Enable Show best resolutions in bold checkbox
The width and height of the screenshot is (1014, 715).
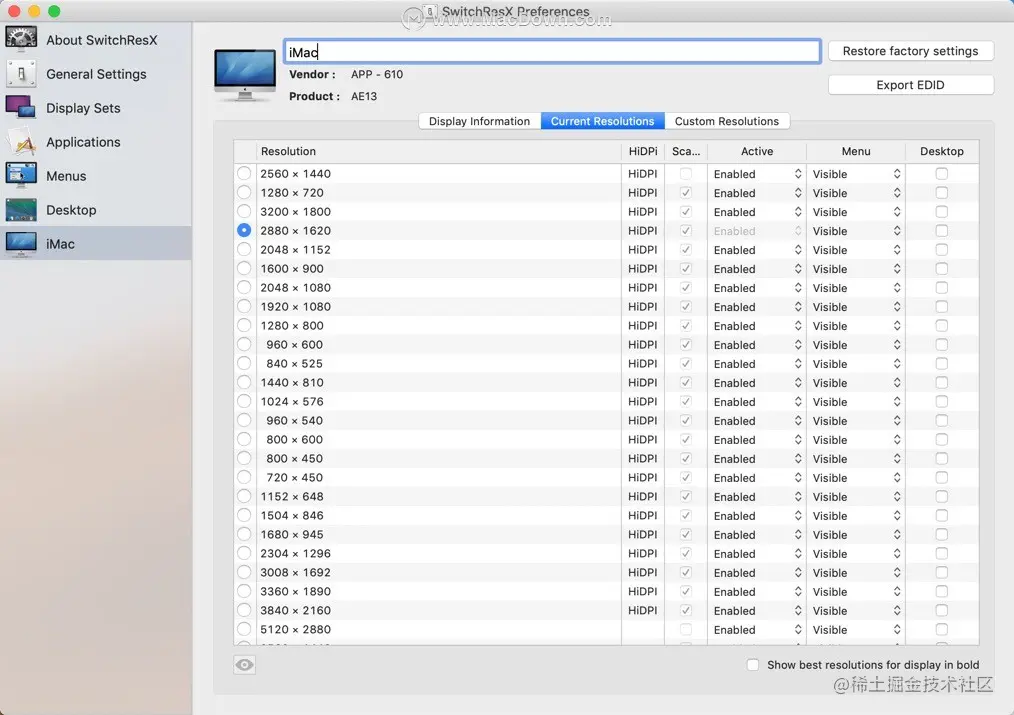[753, 665]
